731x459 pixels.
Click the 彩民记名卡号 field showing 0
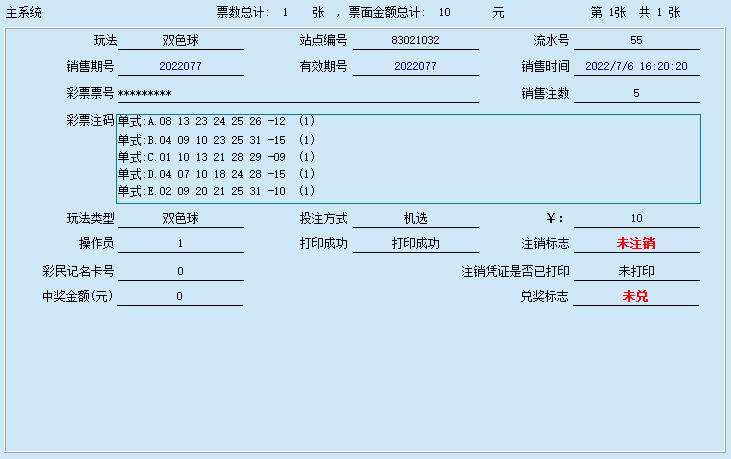(x=180, y=272)
